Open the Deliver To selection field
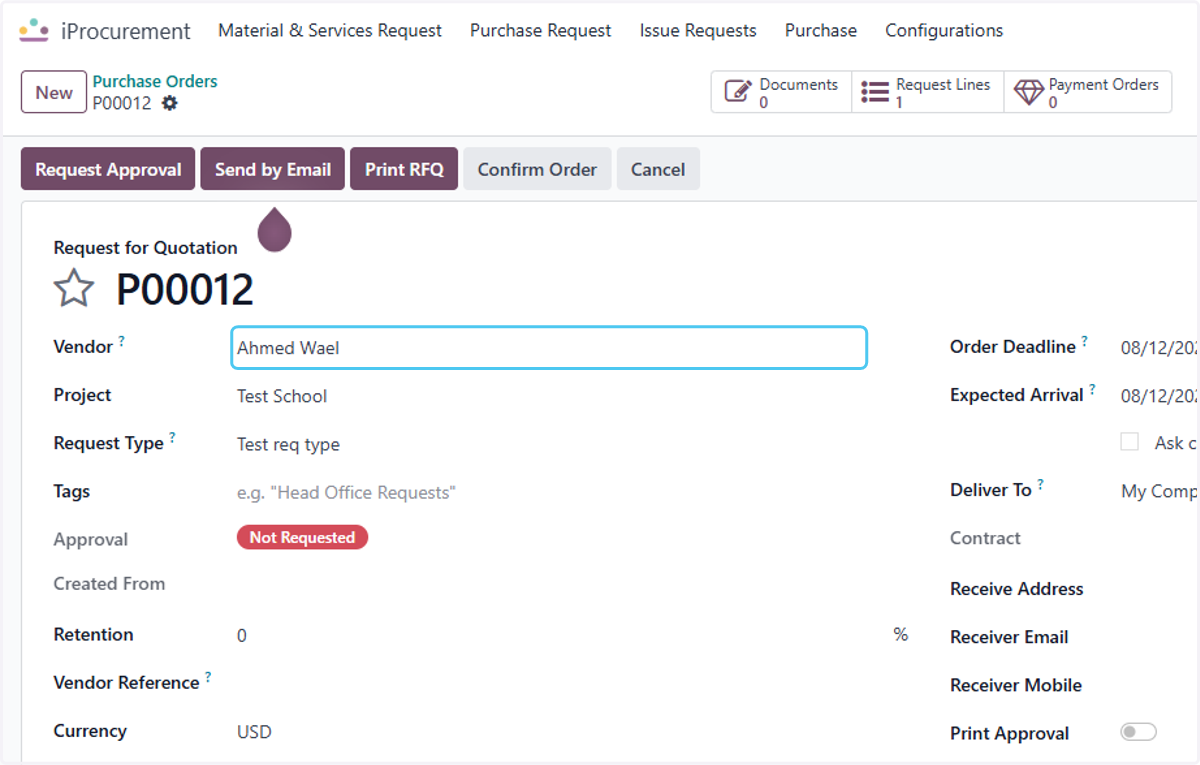Image resolution: width=1200 pixels, height=765 pixels. pos(1159,491)
